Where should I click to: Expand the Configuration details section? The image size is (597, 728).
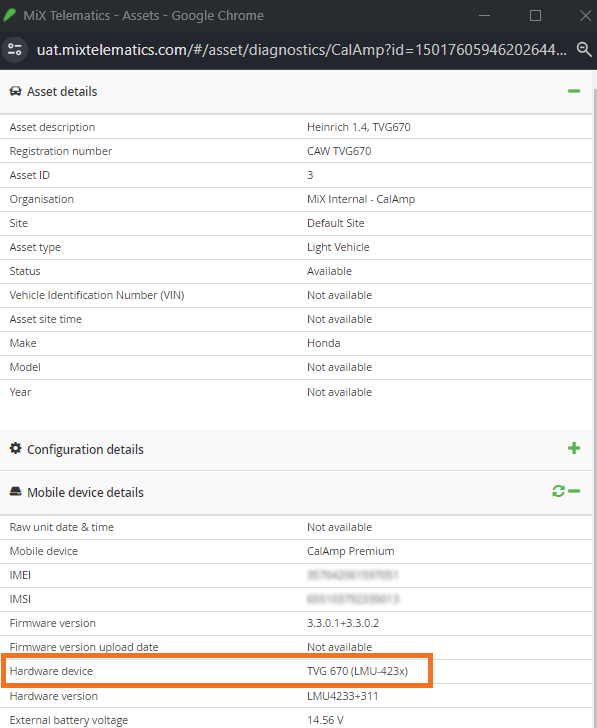click(574, 448)
